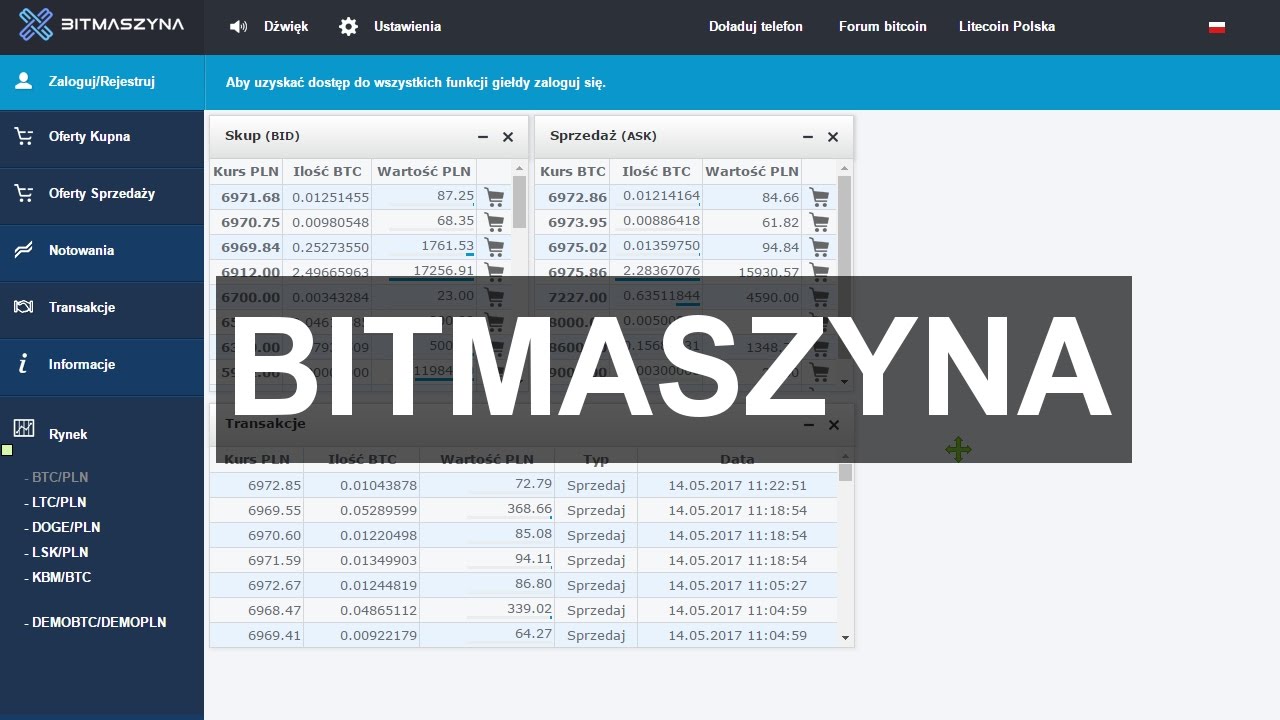Click bid value 1761.53
Screen dimensions: 1280x720
coord(448,246)
